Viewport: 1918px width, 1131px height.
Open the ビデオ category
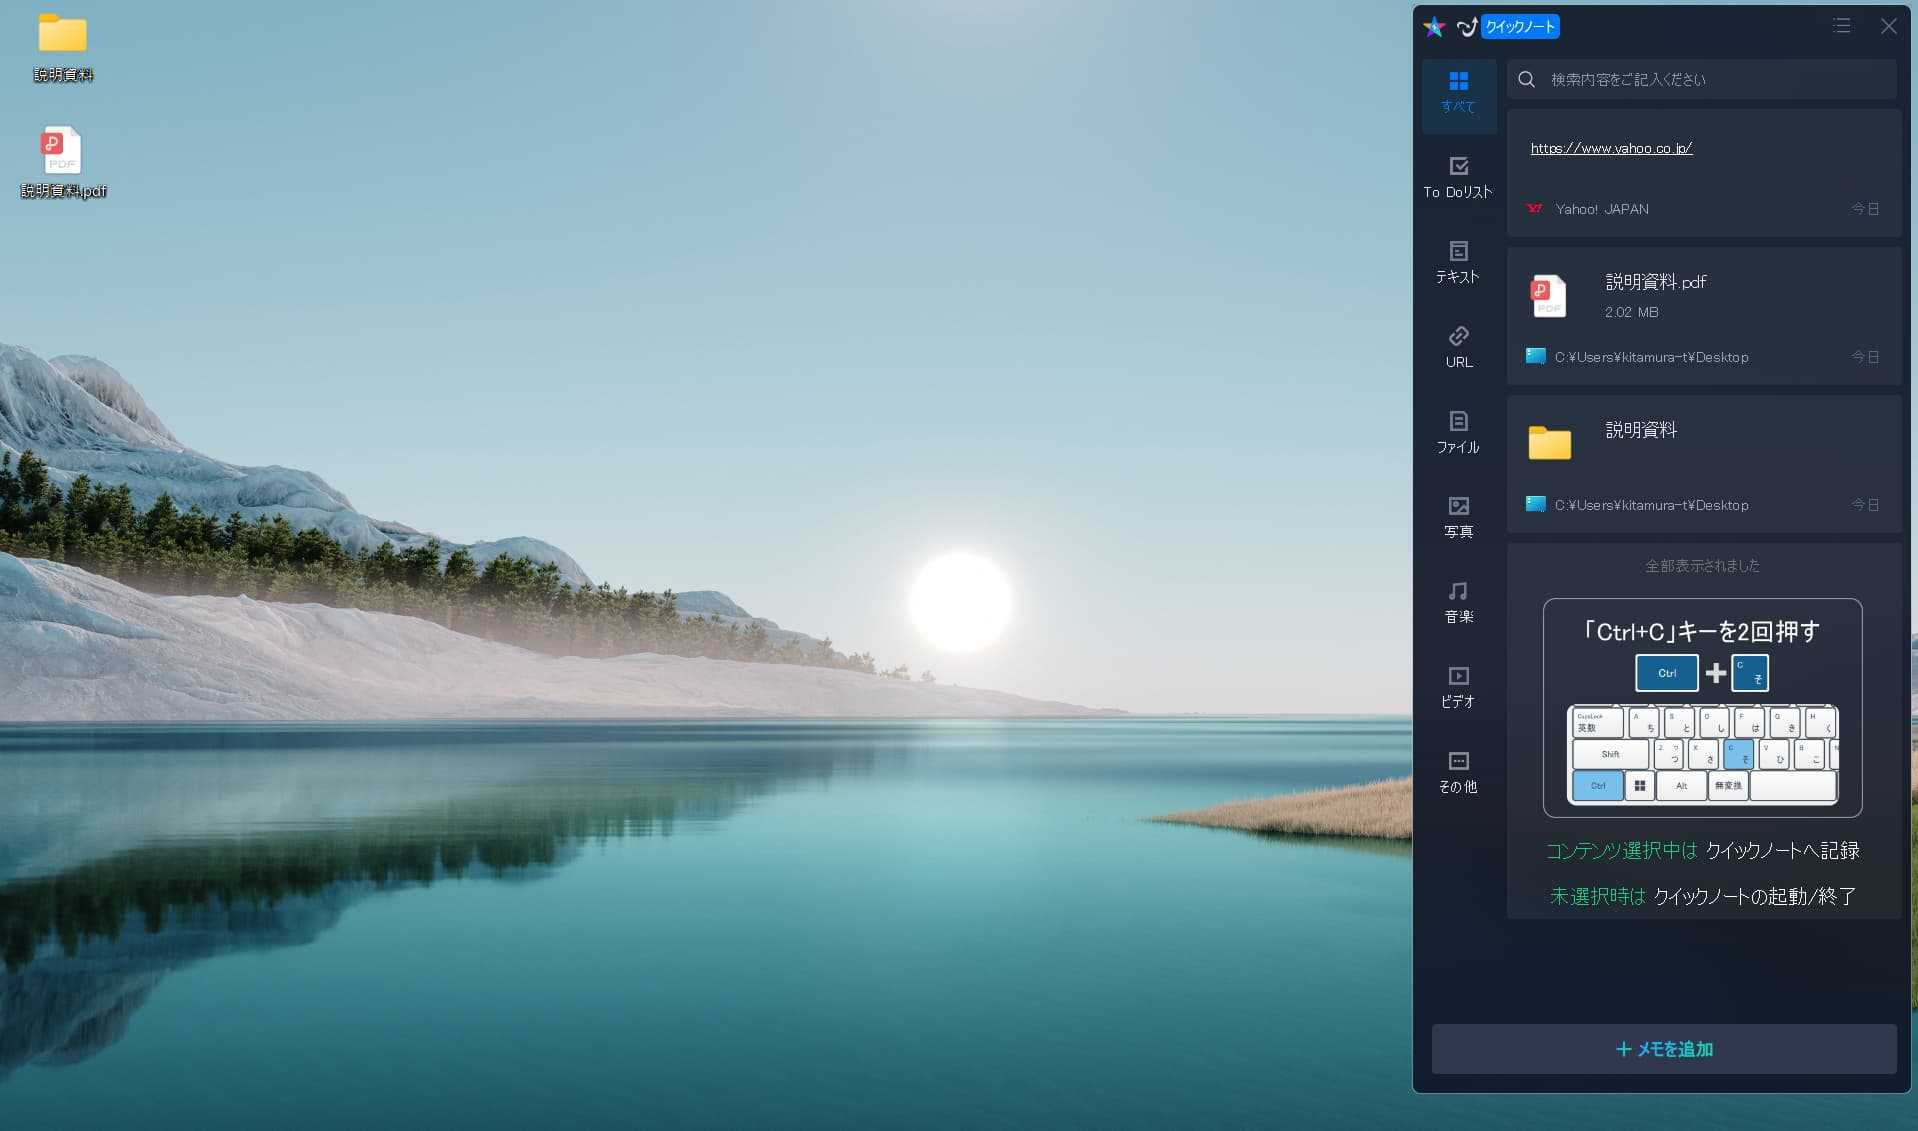point(1458,687)
